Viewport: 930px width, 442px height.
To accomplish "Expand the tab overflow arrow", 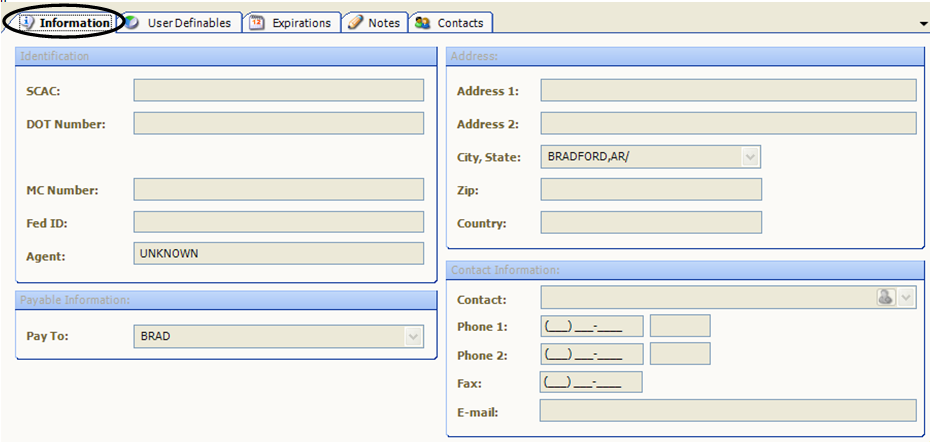I will click(923, 24).
